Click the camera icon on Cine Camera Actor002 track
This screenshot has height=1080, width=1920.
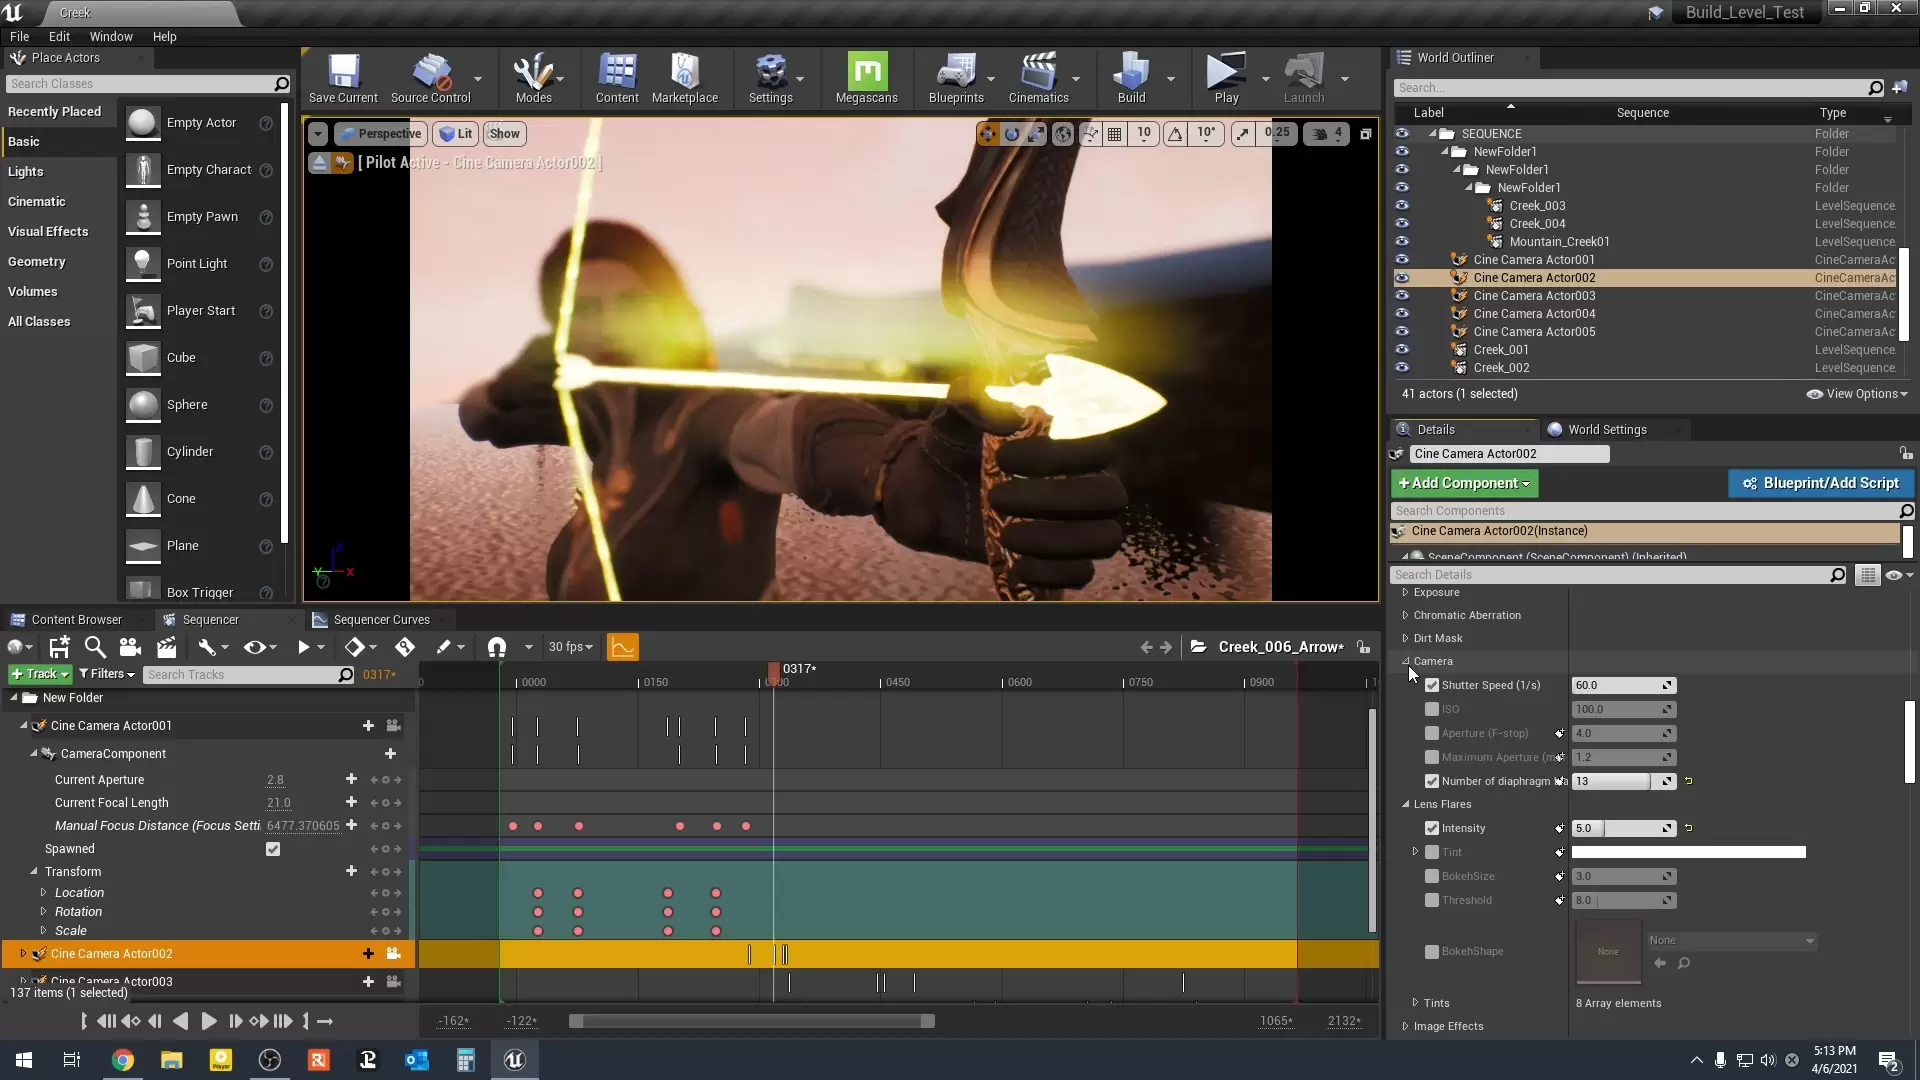pyautogui.click(x=393, y=954)
